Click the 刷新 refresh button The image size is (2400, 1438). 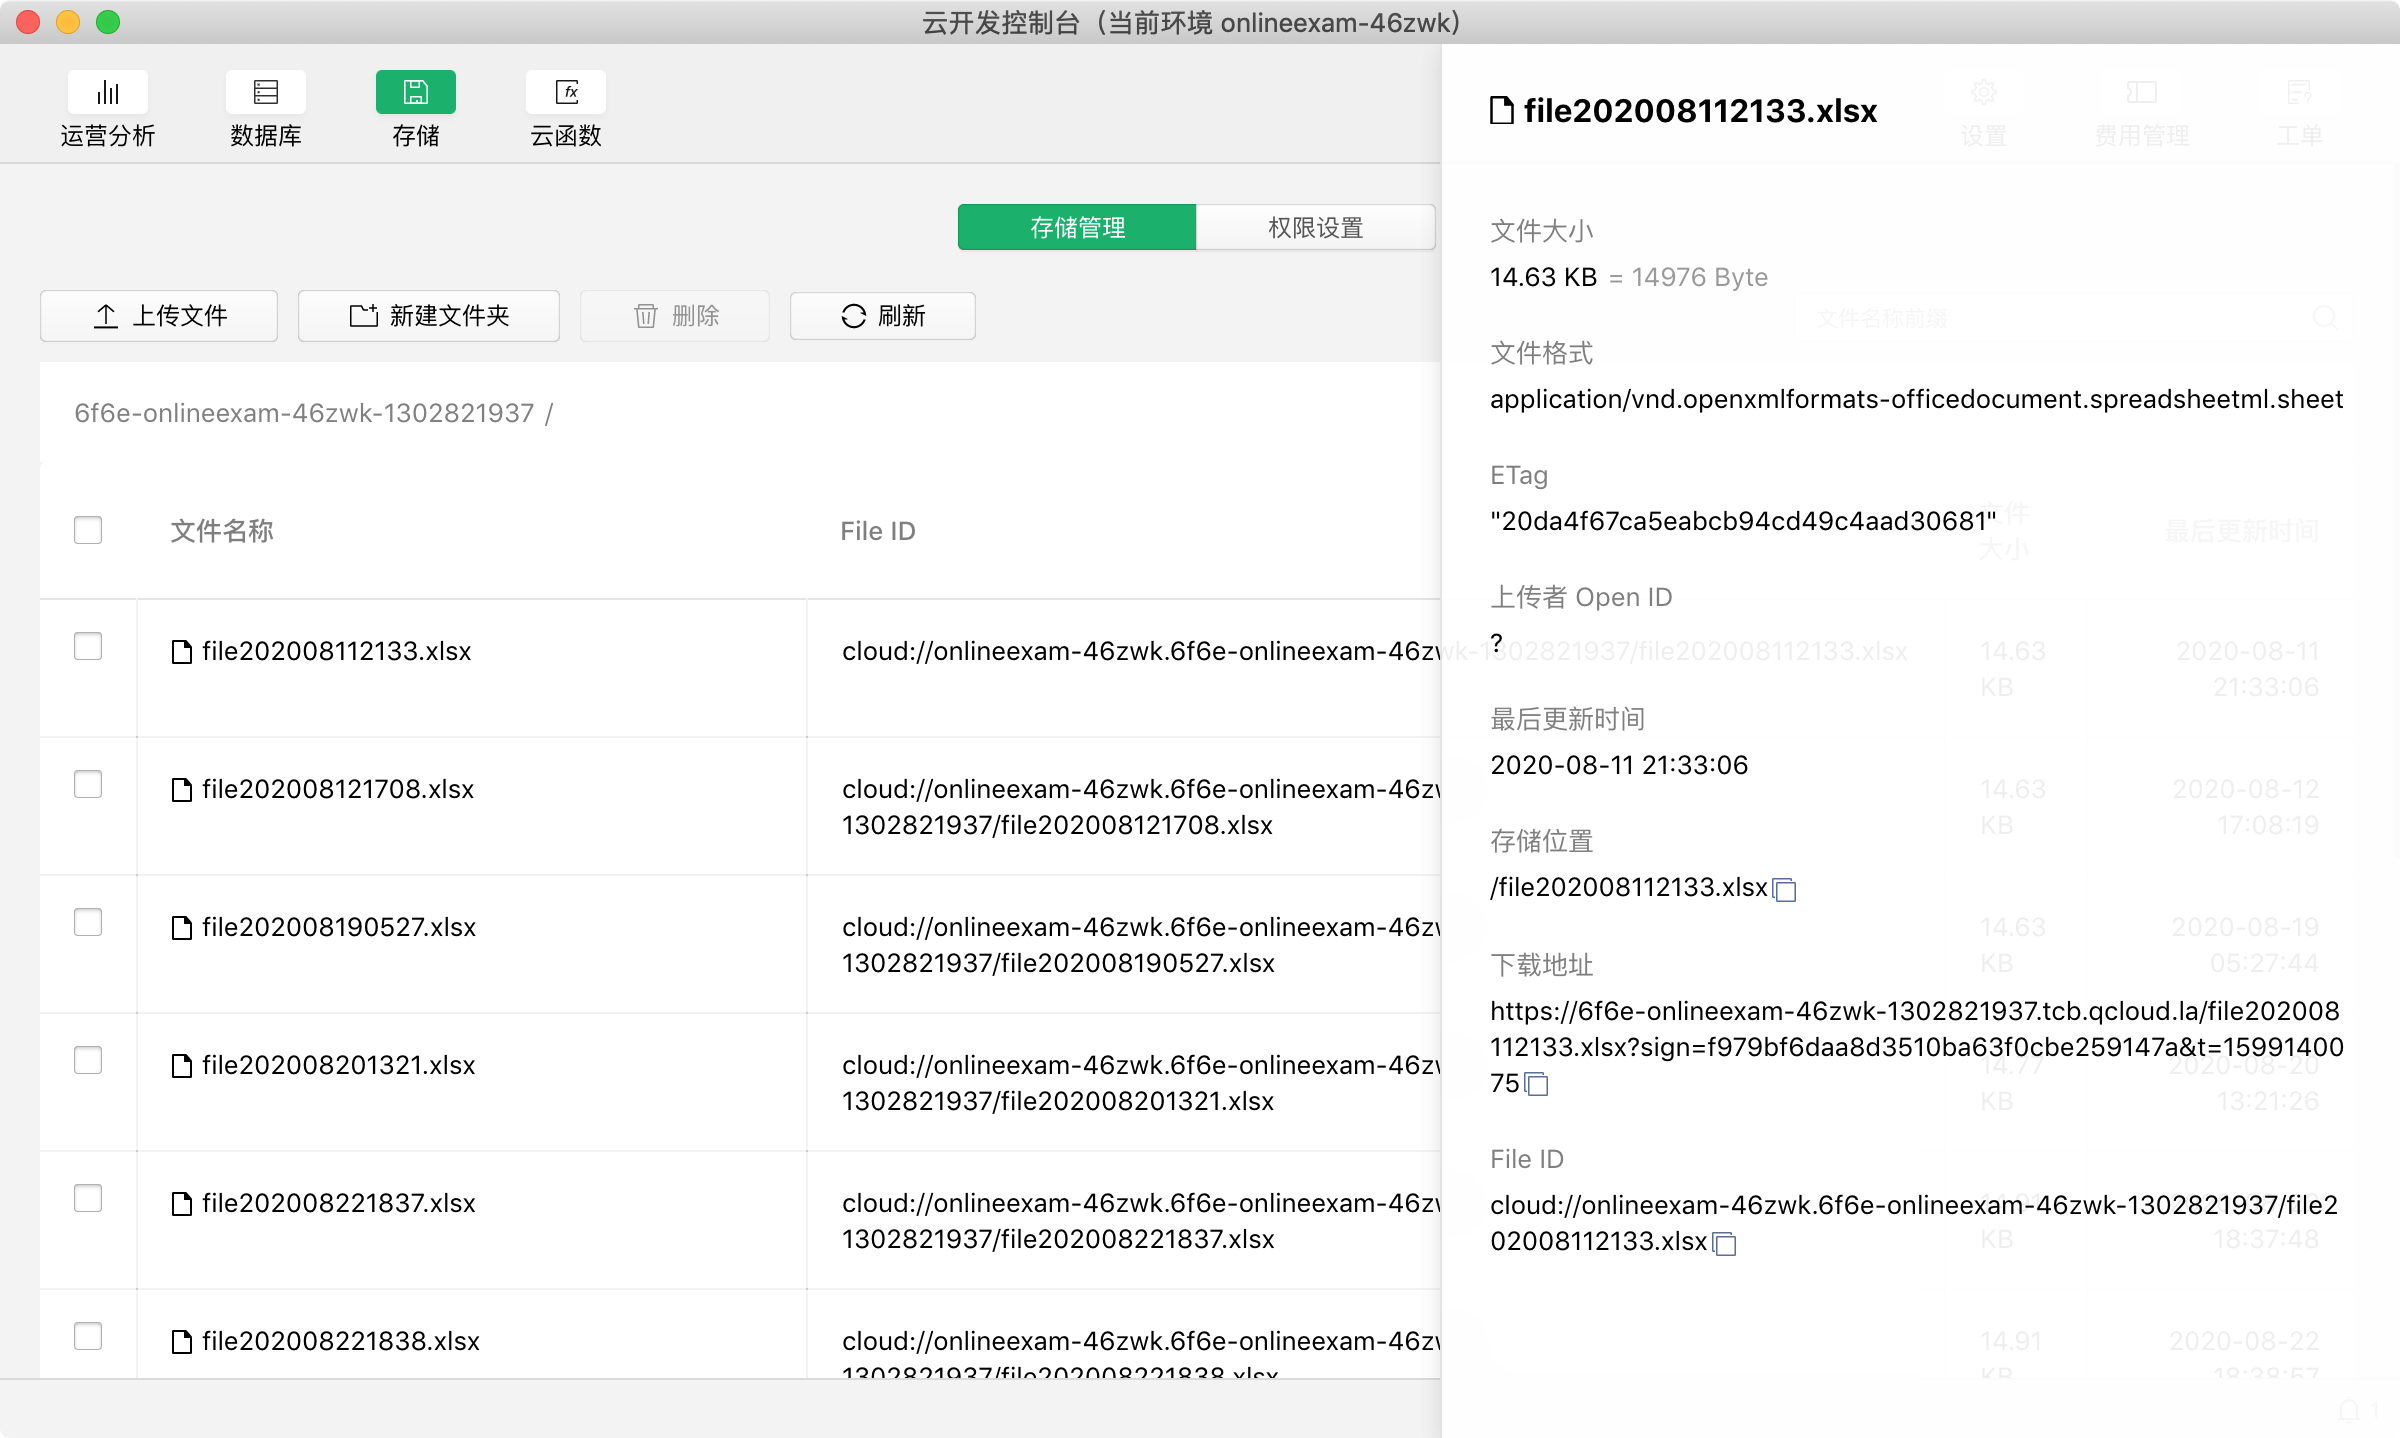(x=883, y=316)
